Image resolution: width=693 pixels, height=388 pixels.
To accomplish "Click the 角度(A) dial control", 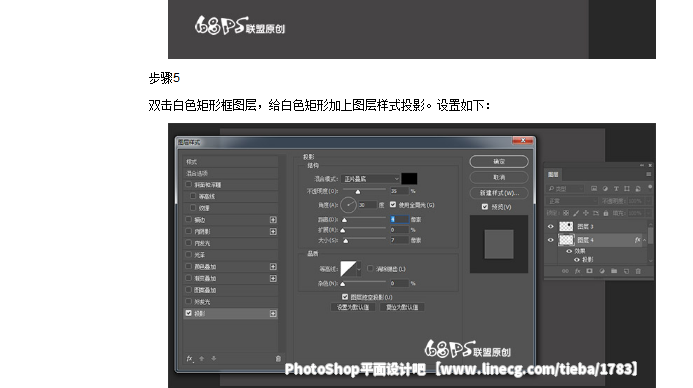I will 348,205.
